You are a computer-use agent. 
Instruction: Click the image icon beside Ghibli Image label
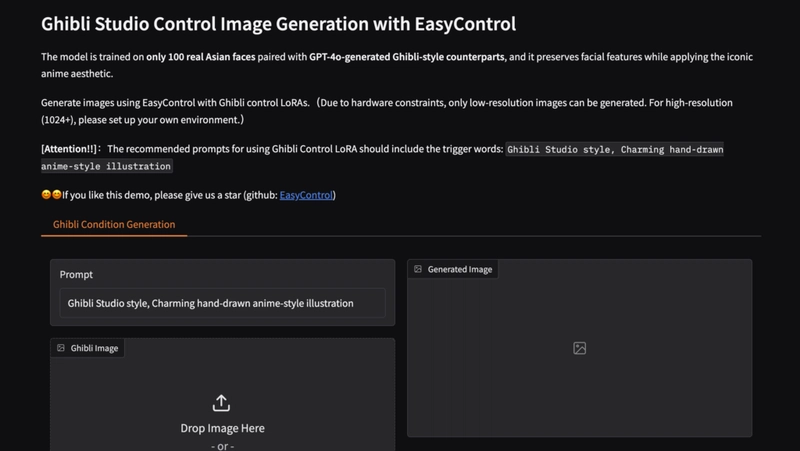click(61, 348)
